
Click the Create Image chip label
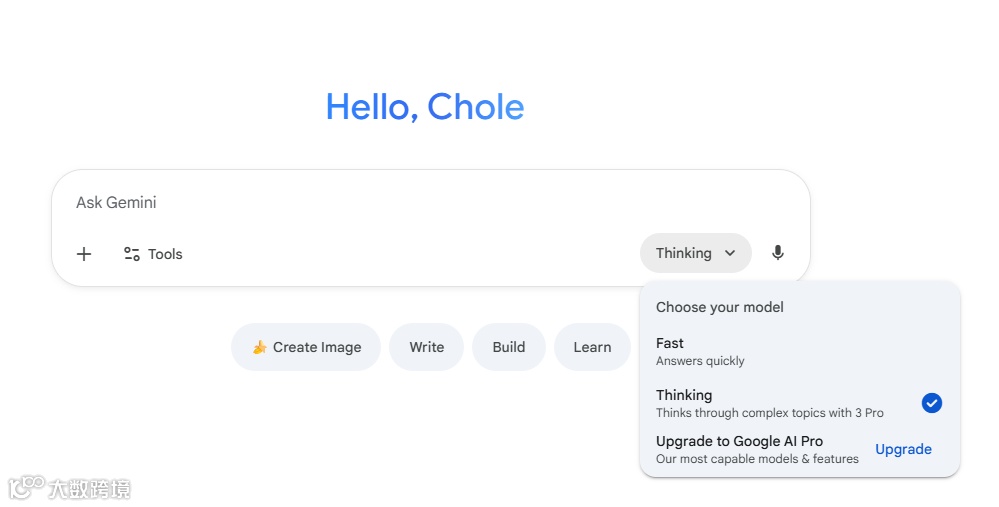(317, 347)
